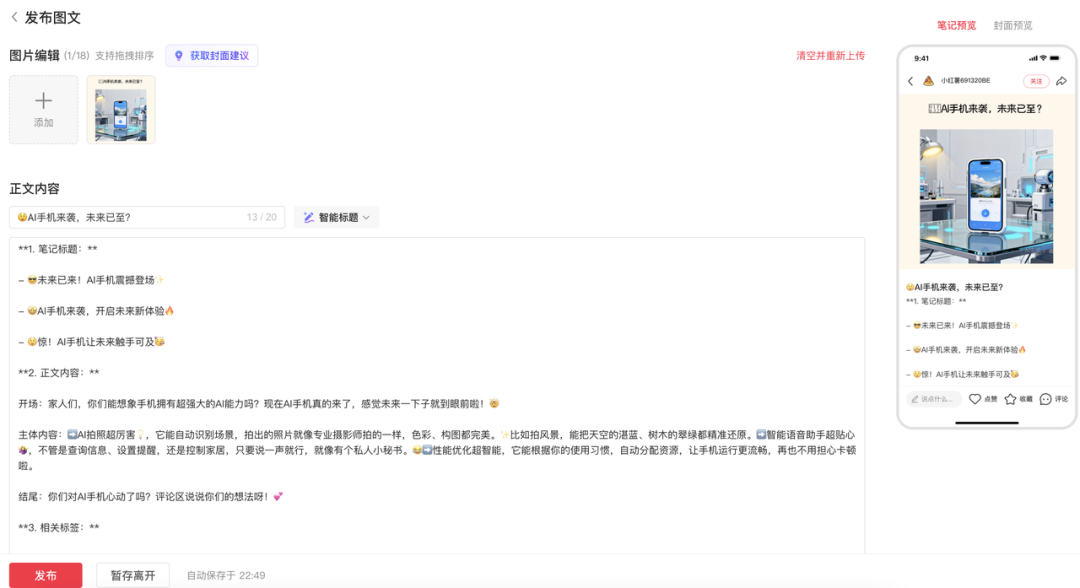The image size is (1080, 588).
Task: Click the like heart icon in the note preview
Action: point(975,398)
